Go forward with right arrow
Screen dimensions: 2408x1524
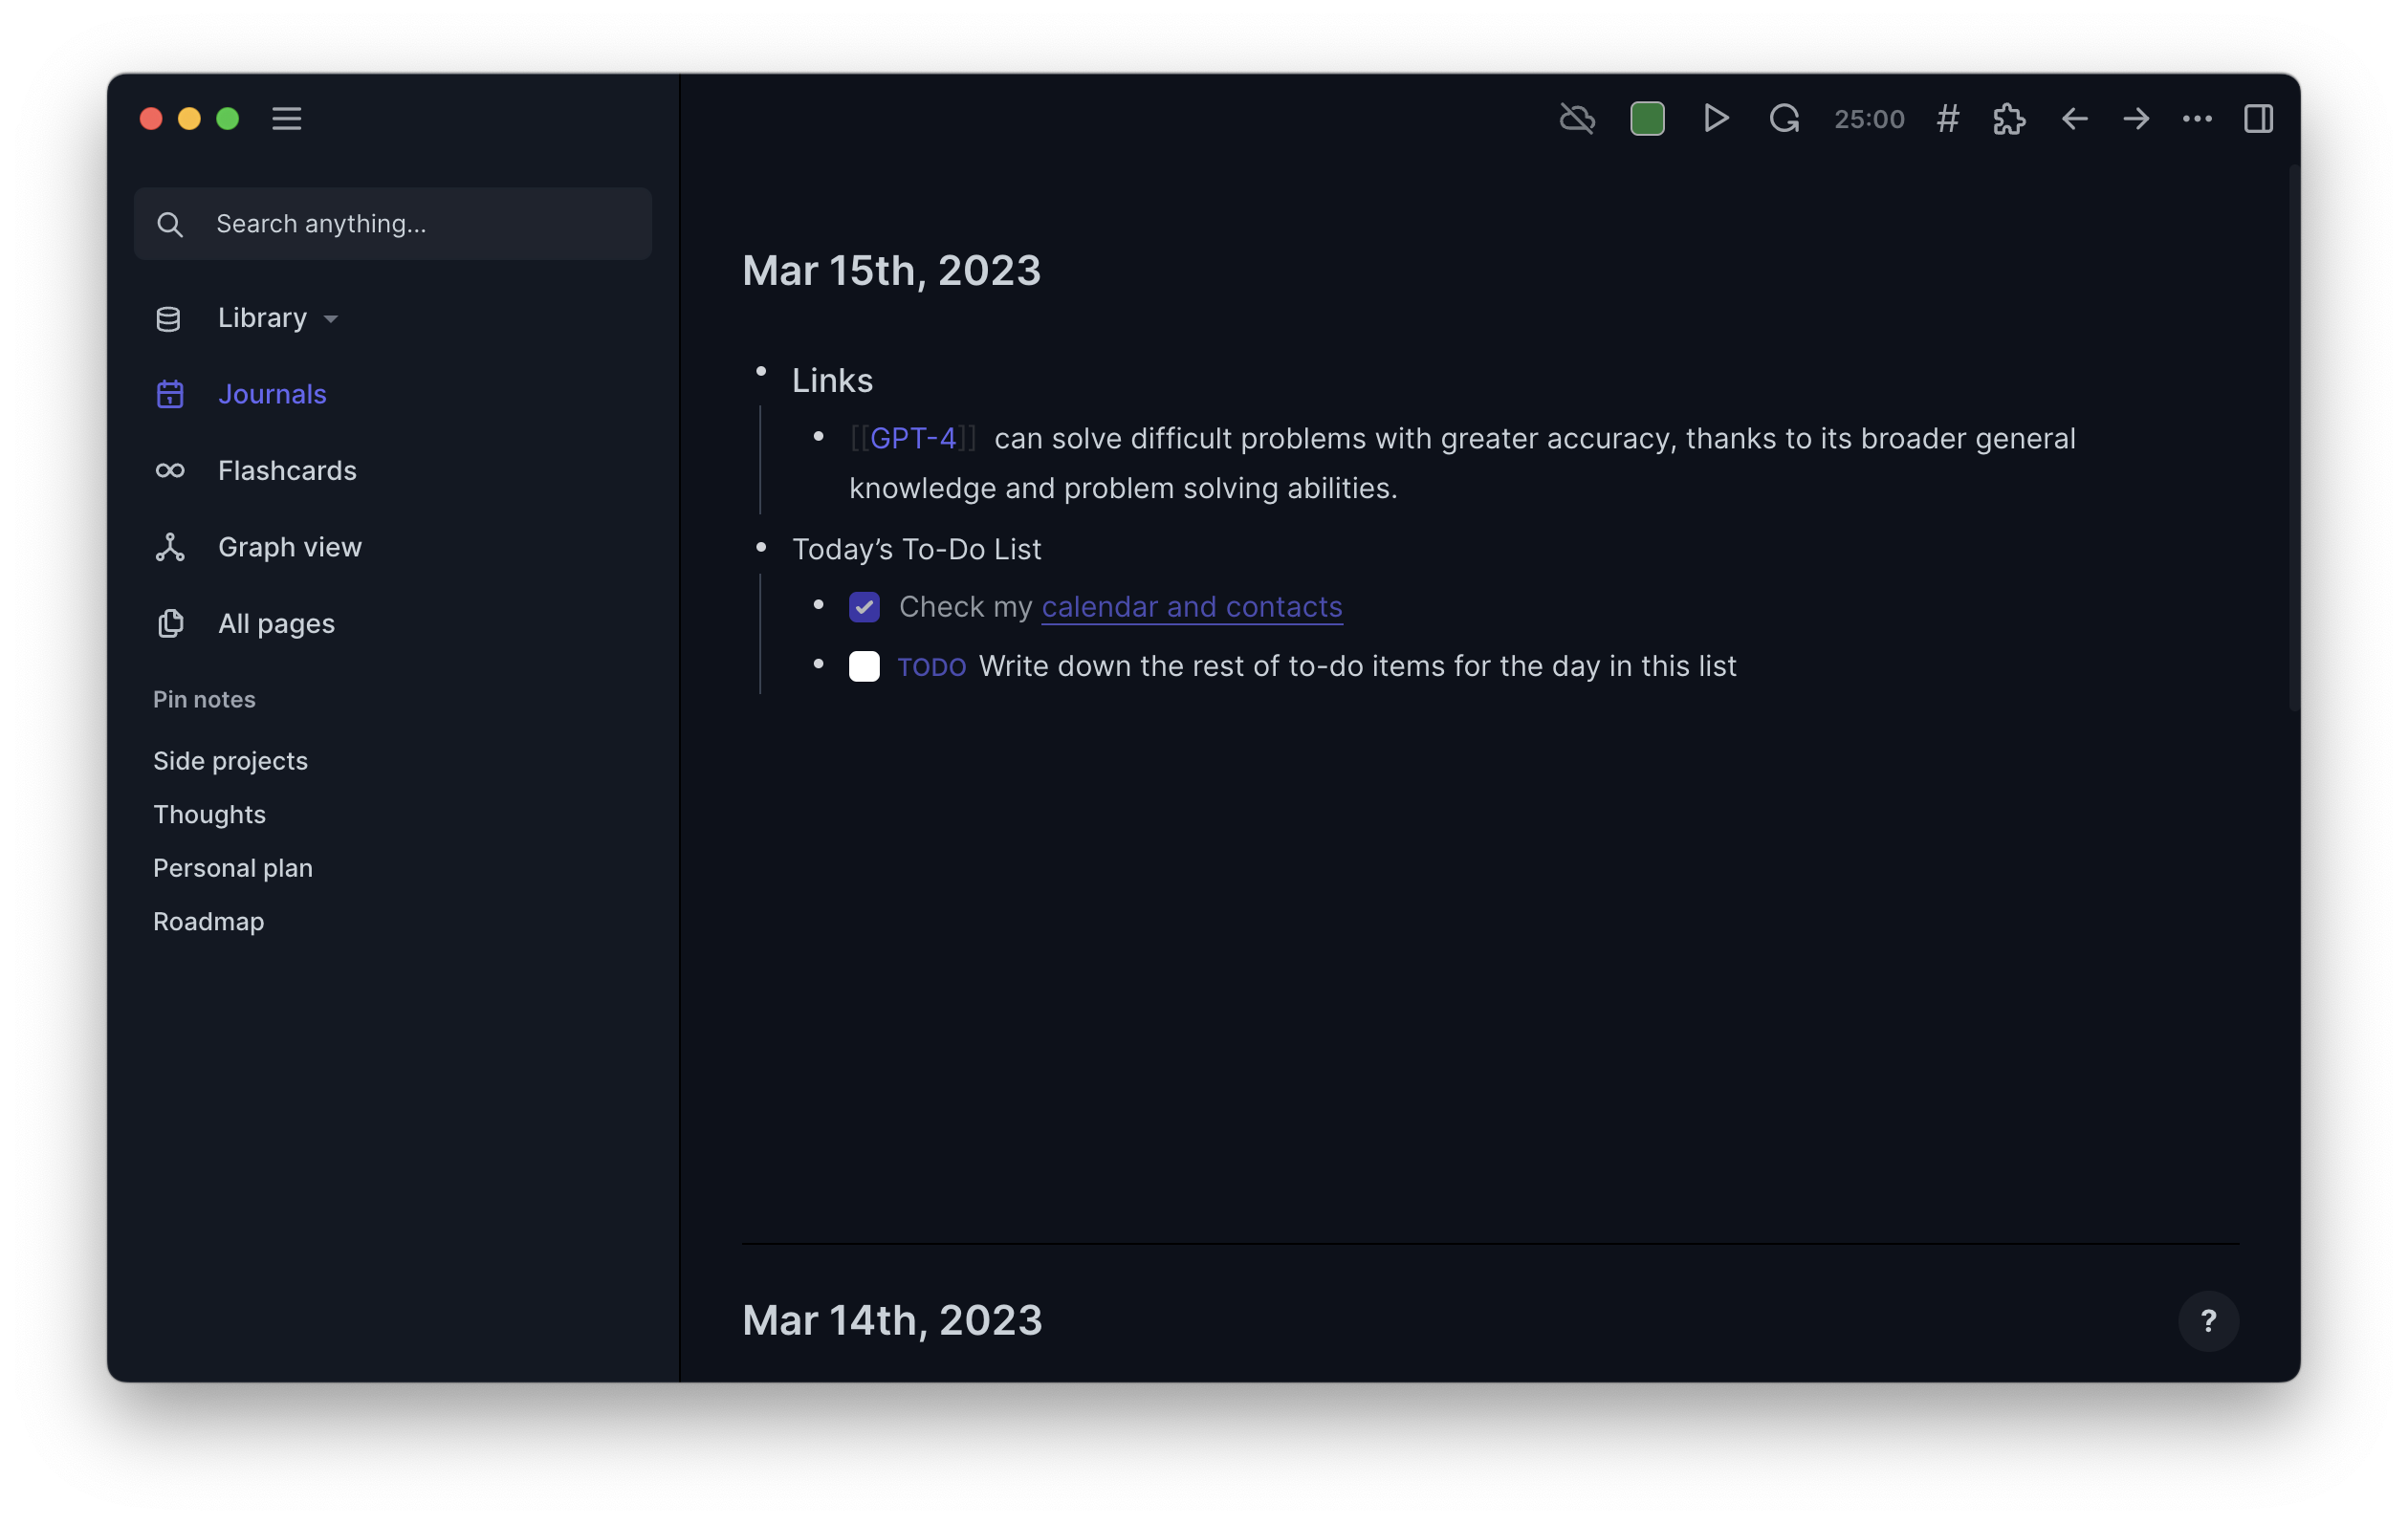[x=2136, y=119]
